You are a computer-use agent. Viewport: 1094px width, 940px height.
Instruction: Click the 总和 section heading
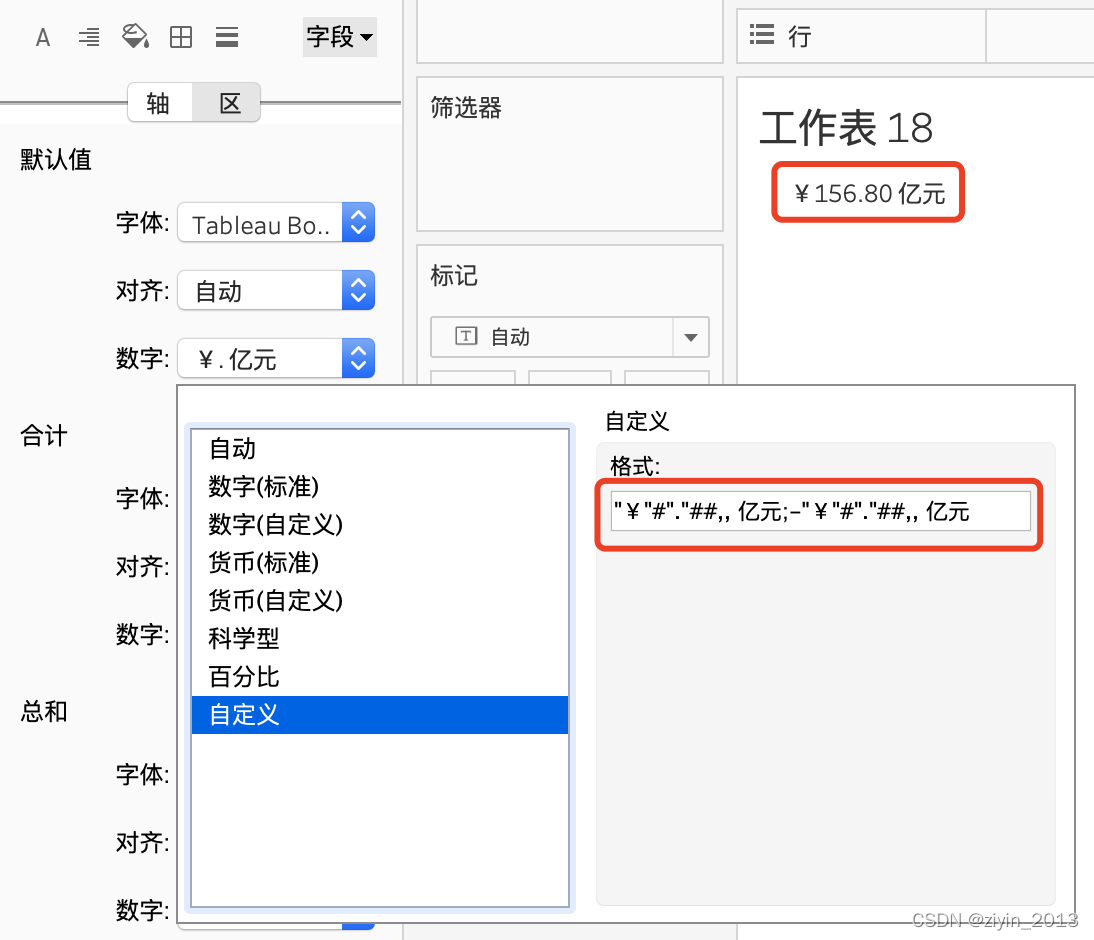point(44,712)
